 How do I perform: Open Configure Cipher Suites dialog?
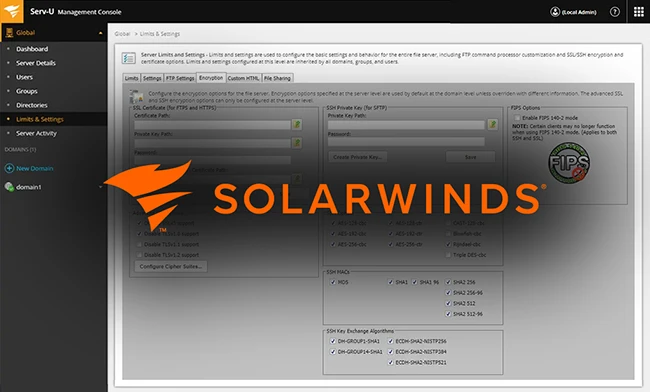171,266
